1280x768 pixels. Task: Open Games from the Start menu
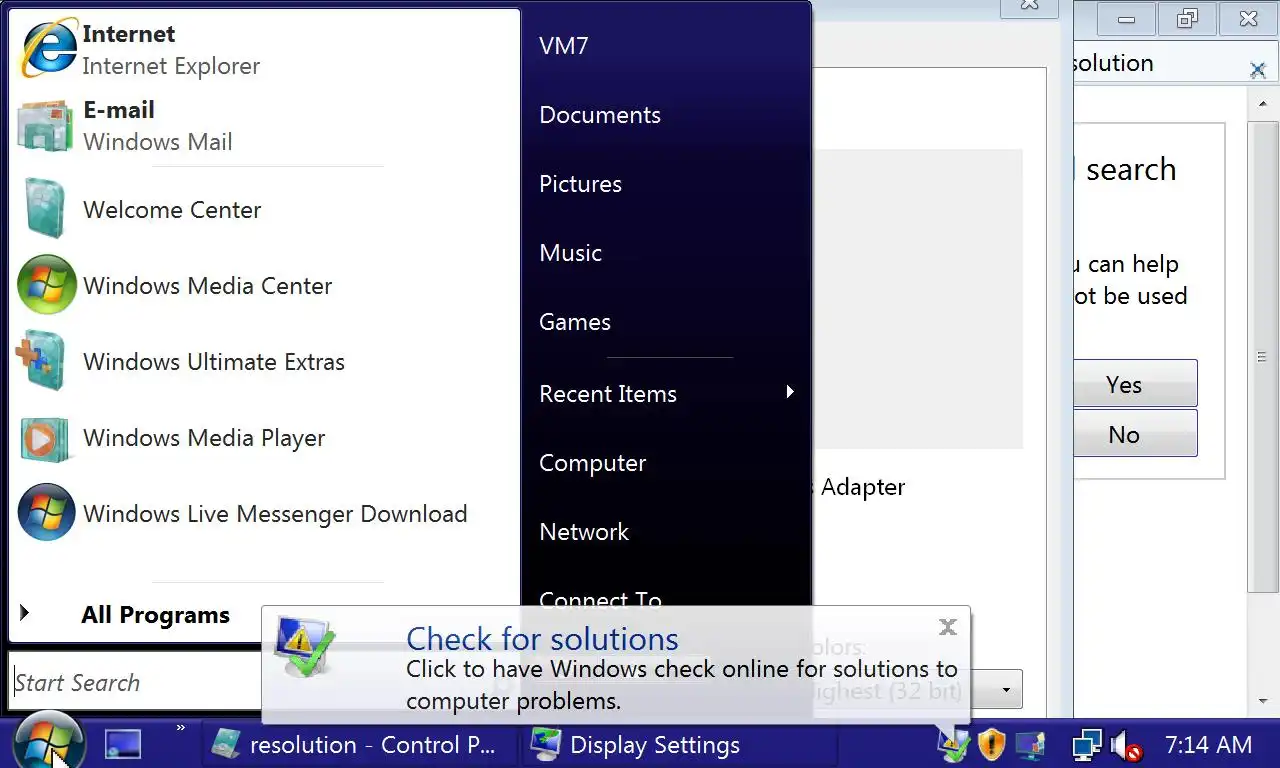575,322
